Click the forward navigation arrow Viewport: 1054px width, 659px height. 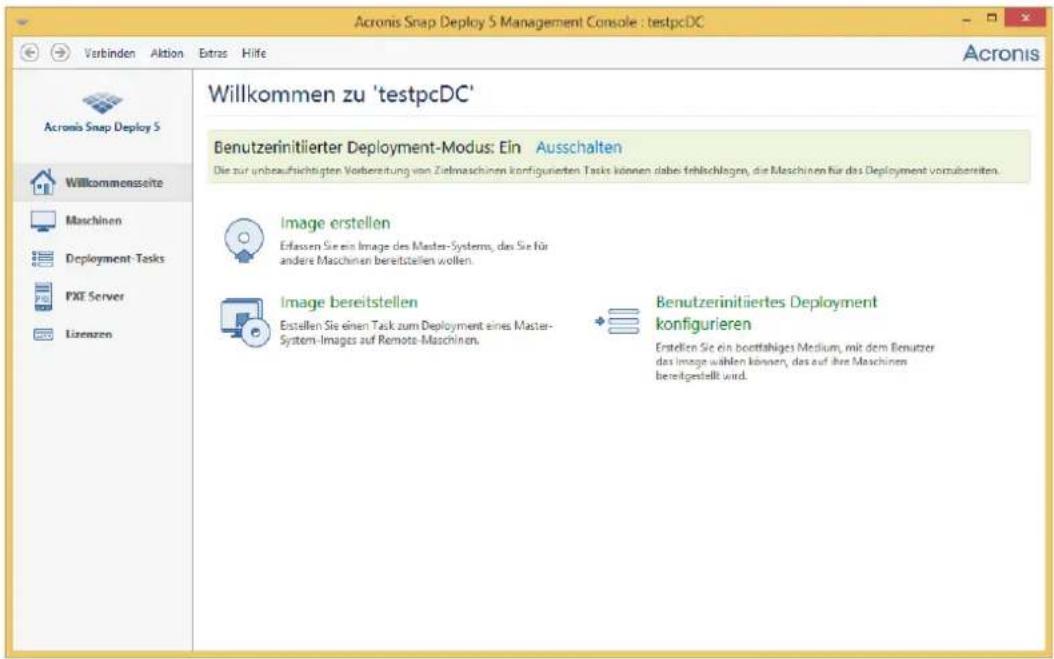click(x=60, y=52)
